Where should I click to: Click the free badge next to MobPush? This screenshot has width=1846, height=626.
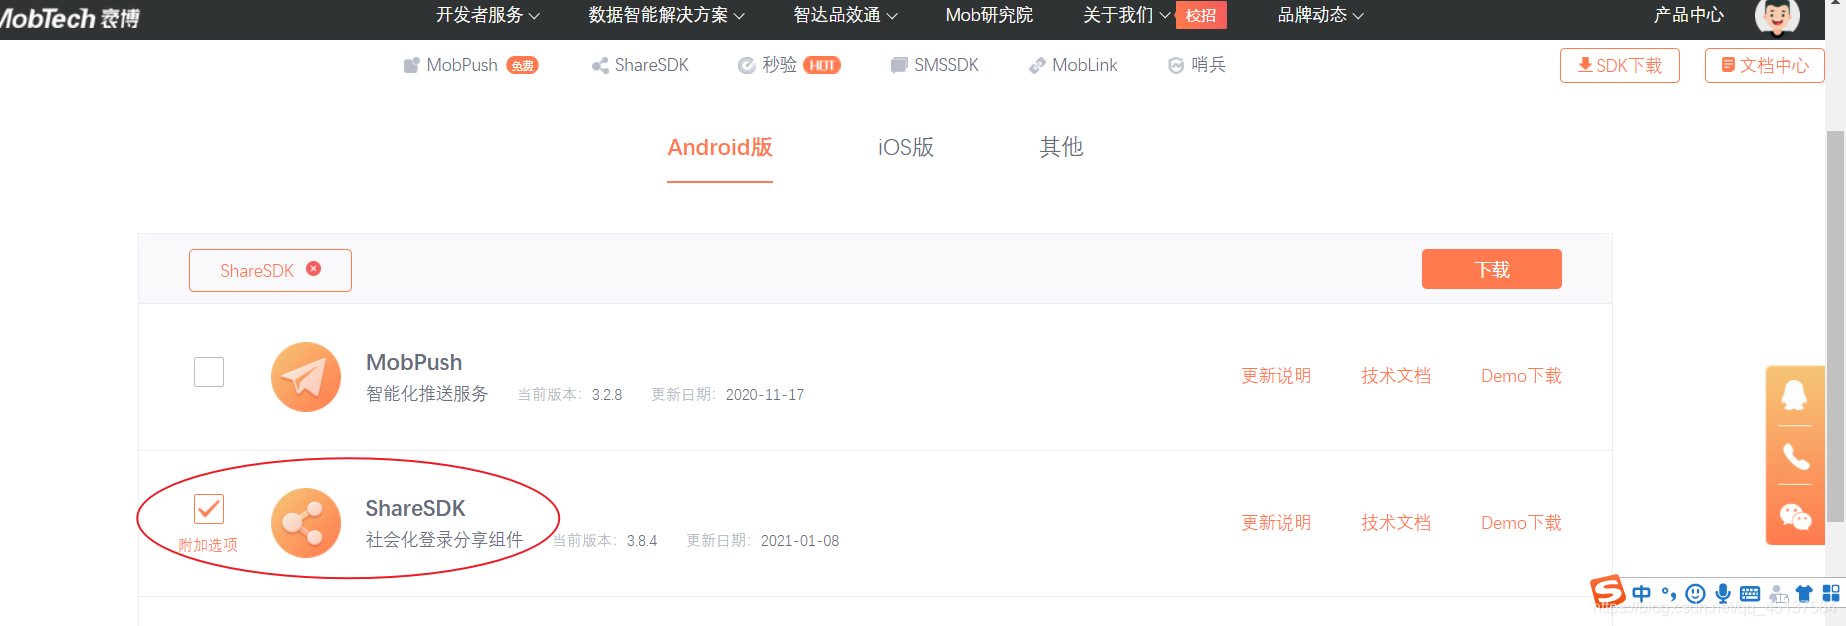(x=522, y=66)
